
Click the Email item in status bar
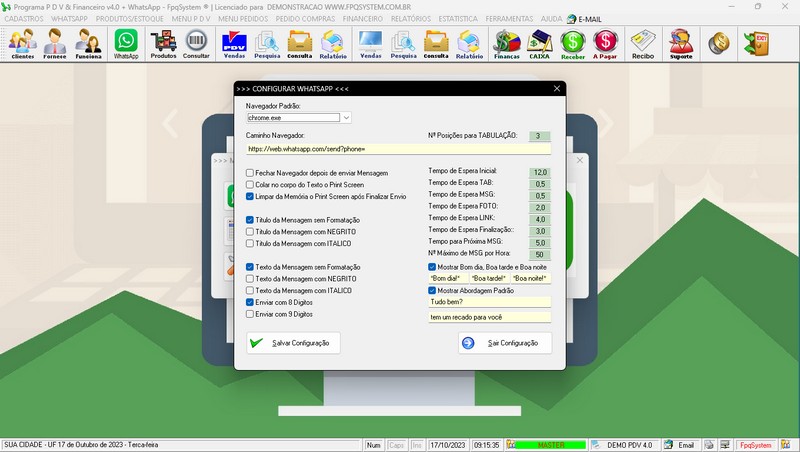tap(679, 444)
